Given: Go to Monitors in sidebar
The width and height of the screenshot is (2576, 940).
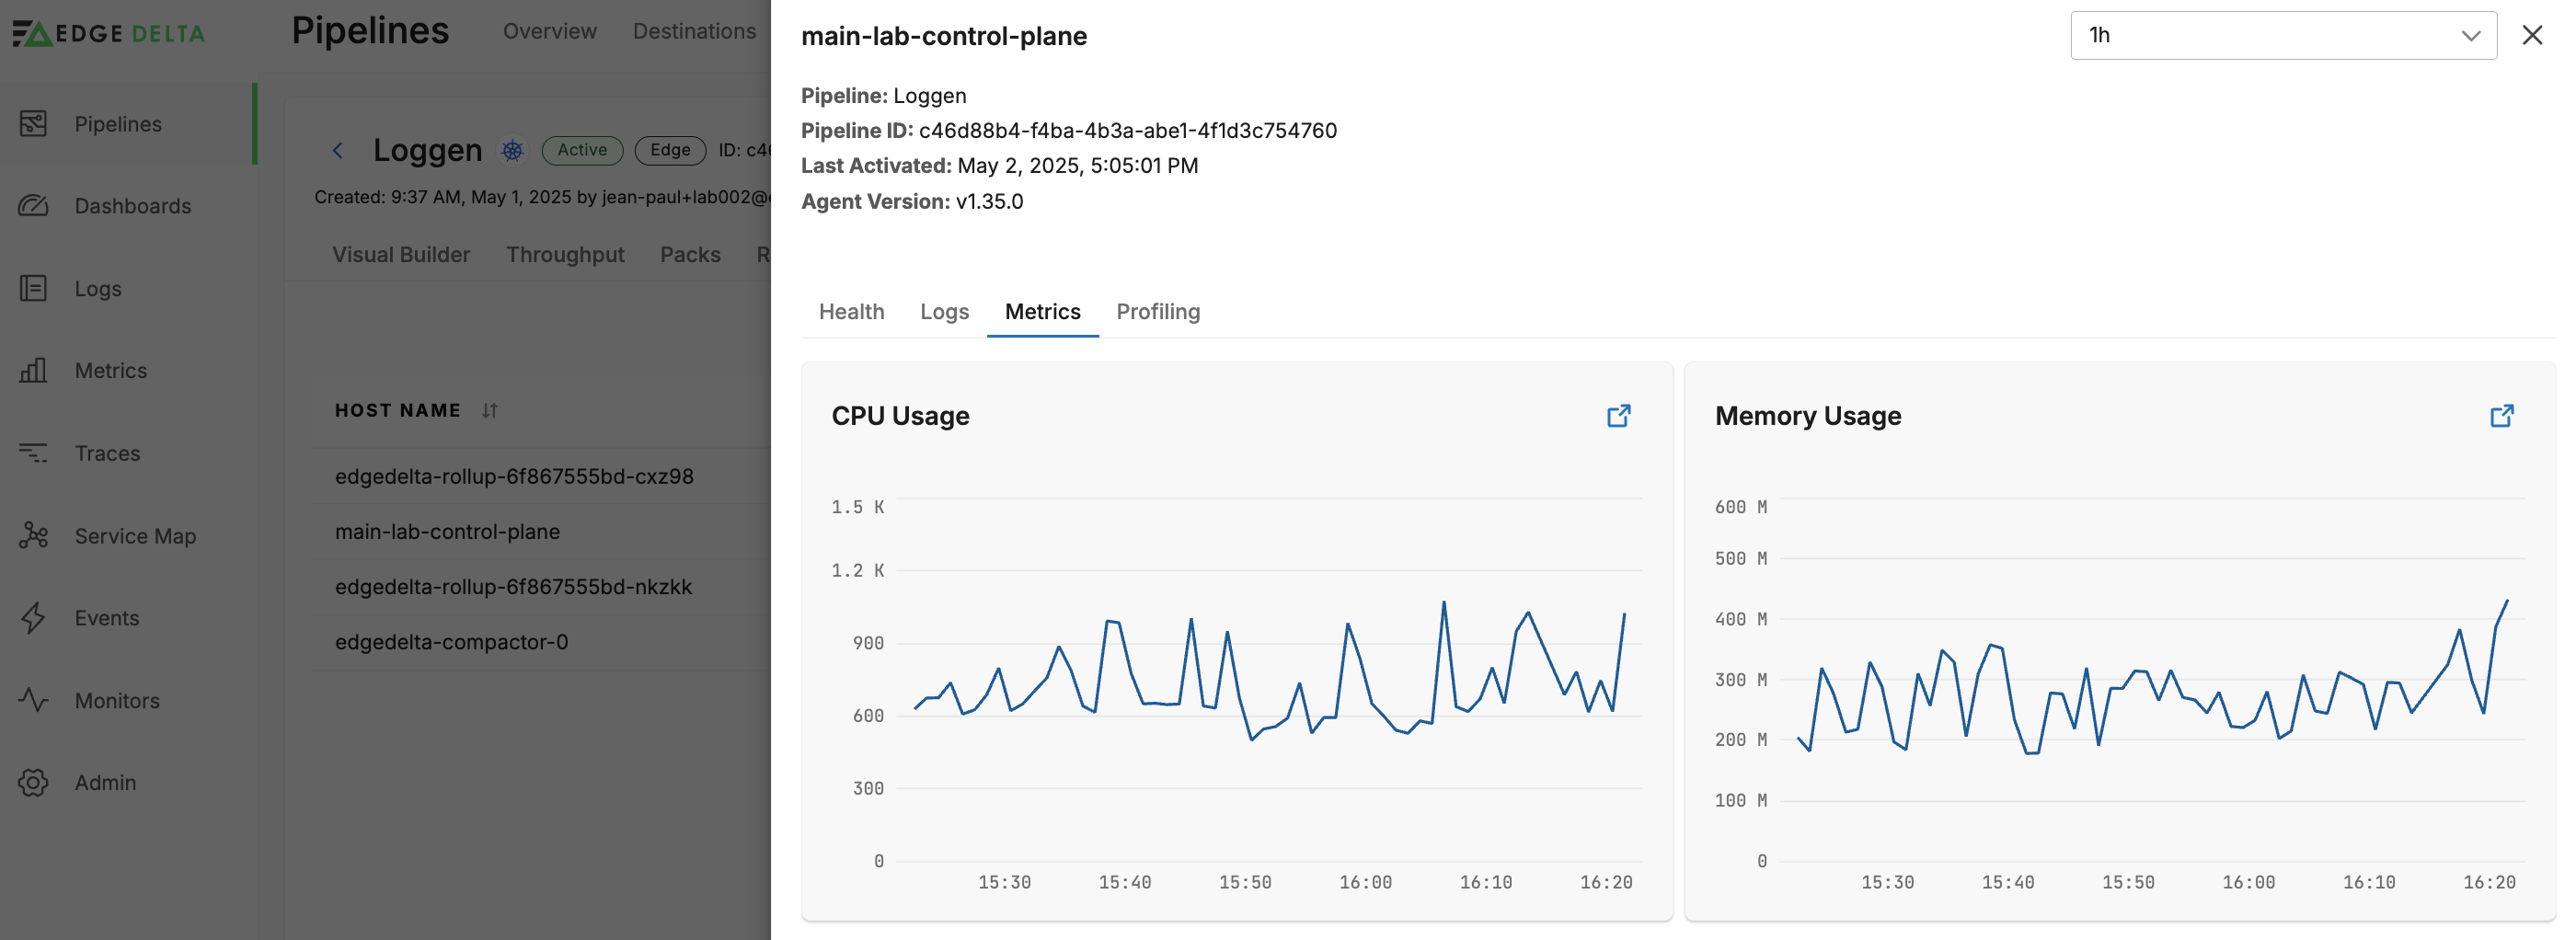Looking at the screenshot, I should click(x=117, y=700).
